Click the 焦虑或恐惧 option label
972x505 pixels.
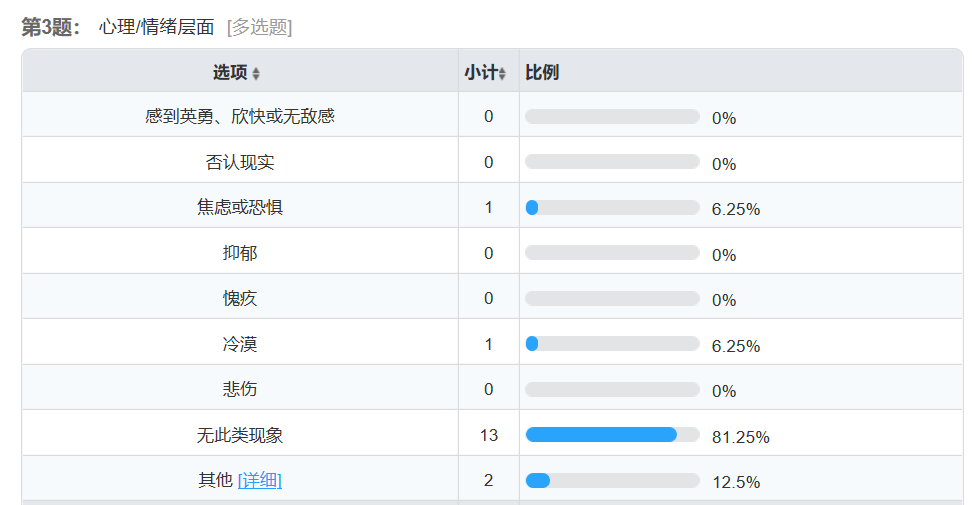pos(240,208)
